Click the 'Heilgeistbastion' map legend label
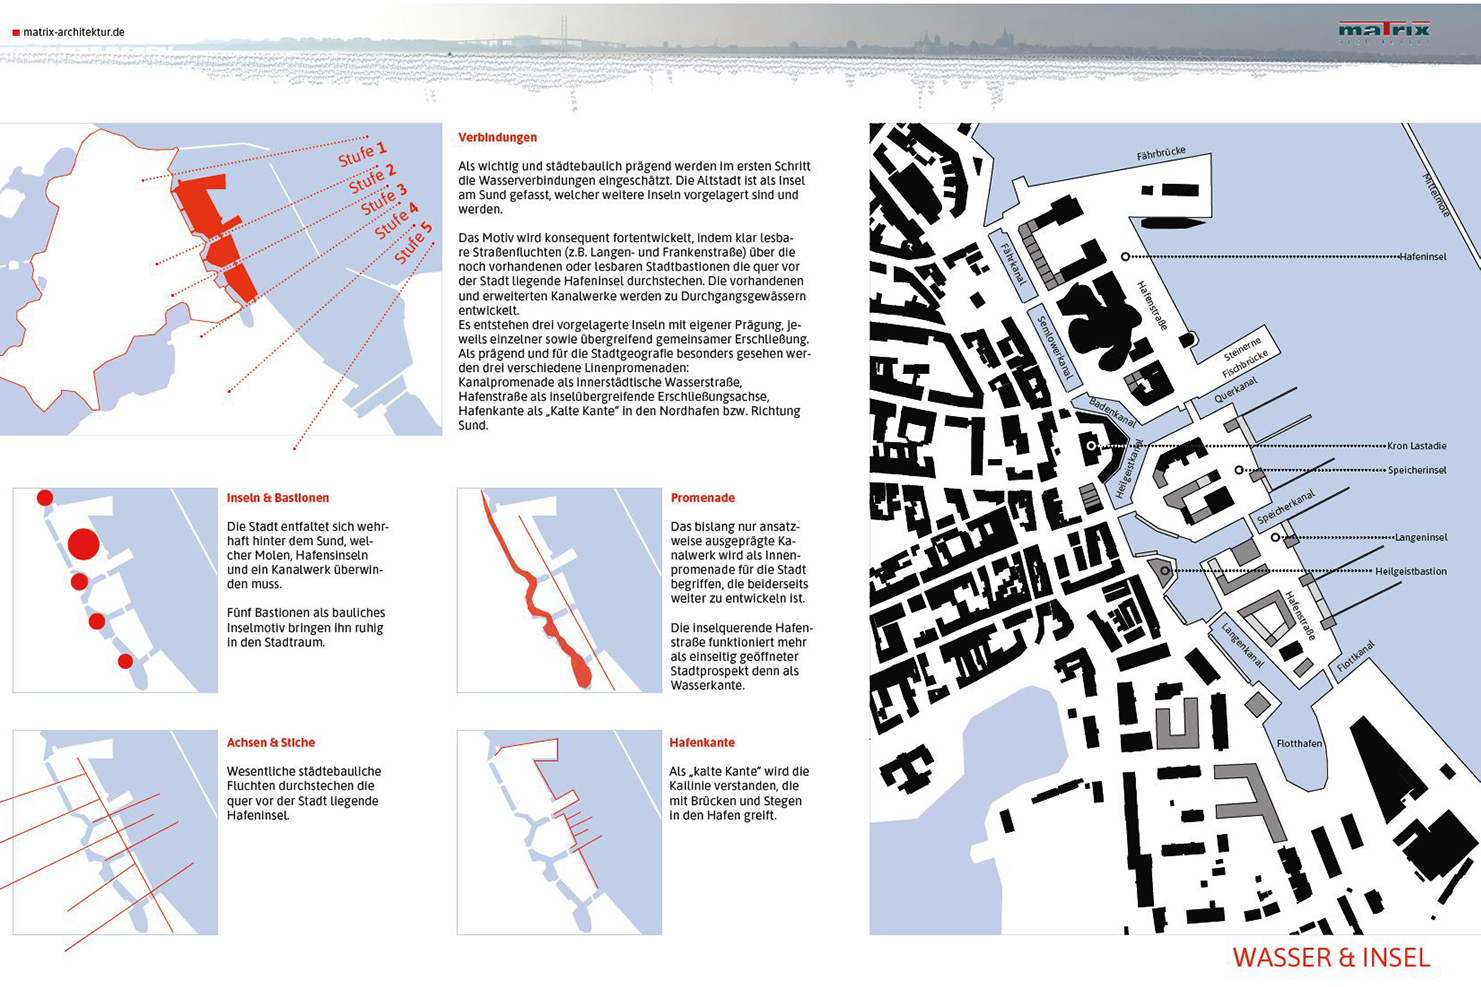 click(x=1411, y=571)
